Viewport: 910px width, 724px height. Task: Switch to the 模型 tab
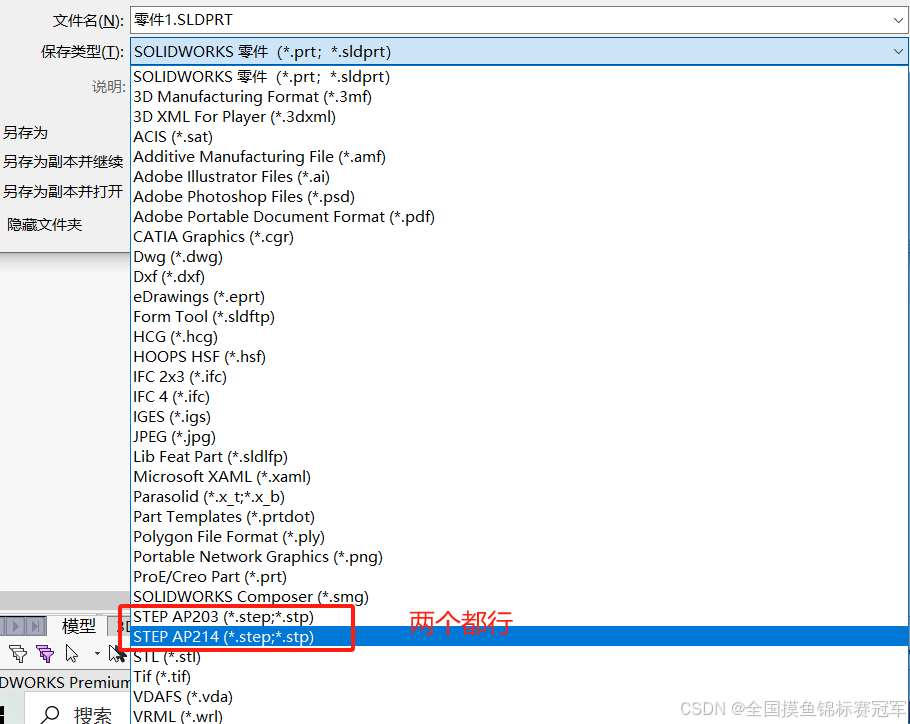(78, 626)
